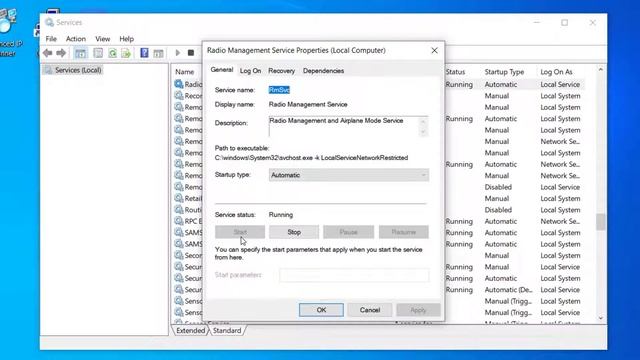Image resolution: width=640 pixels, height=360 pixels.
Task: Sort the list by the Startup Type column header
Action: click(504, 72)
